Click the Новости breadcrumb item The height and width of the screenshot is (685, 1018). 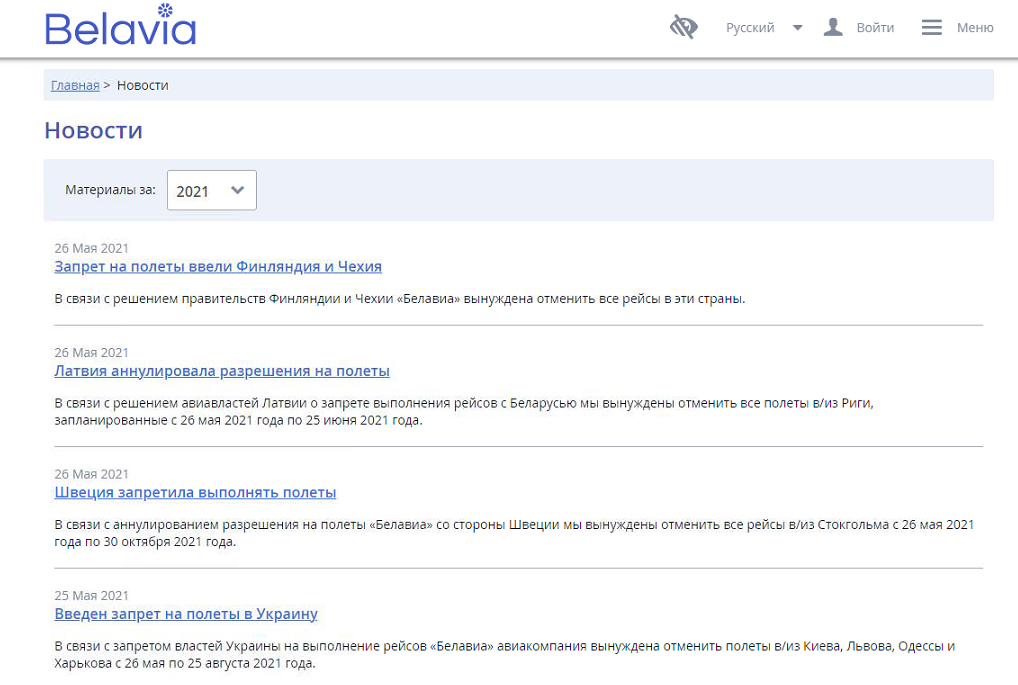[x=143, y=85]
